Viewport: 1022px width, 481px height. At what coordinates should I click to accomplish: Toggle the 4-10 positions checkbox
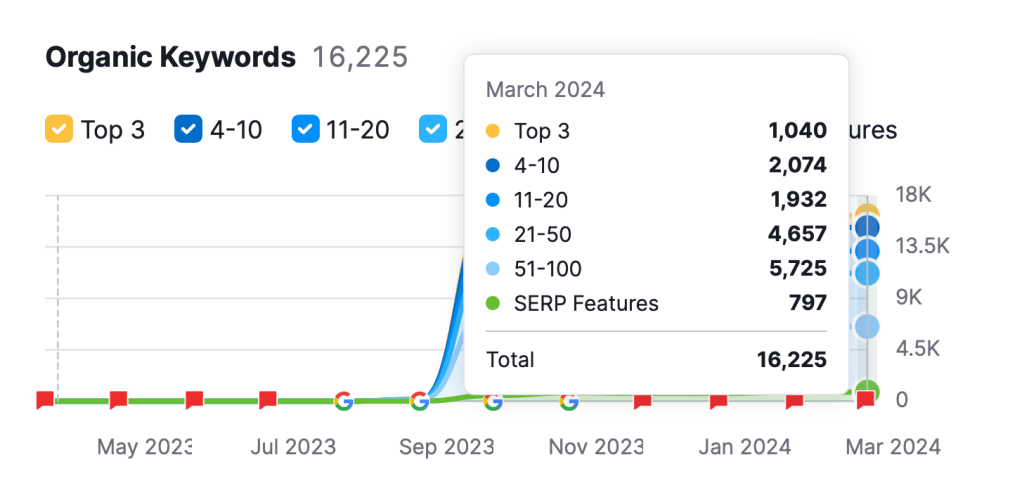point(188,130)
